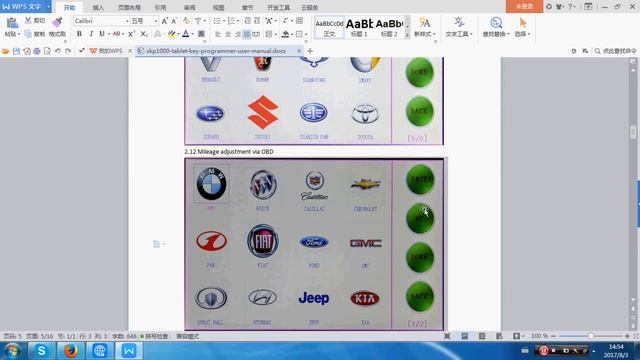Align text left icon
This screenshot has height=360, width=640.
218,34
